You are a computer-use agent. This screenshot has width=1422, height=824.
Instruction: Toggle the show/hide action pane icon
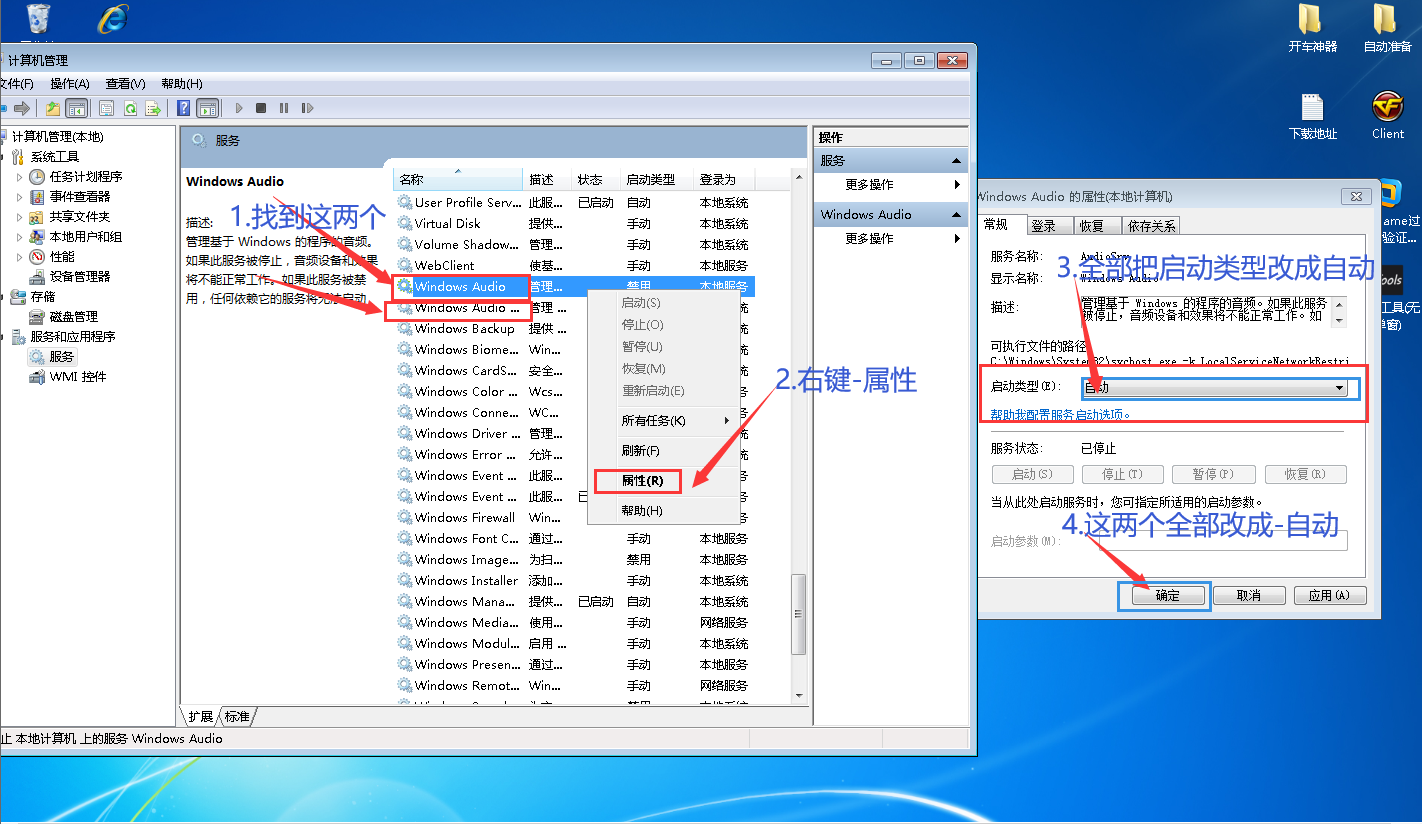coord(207,108)
